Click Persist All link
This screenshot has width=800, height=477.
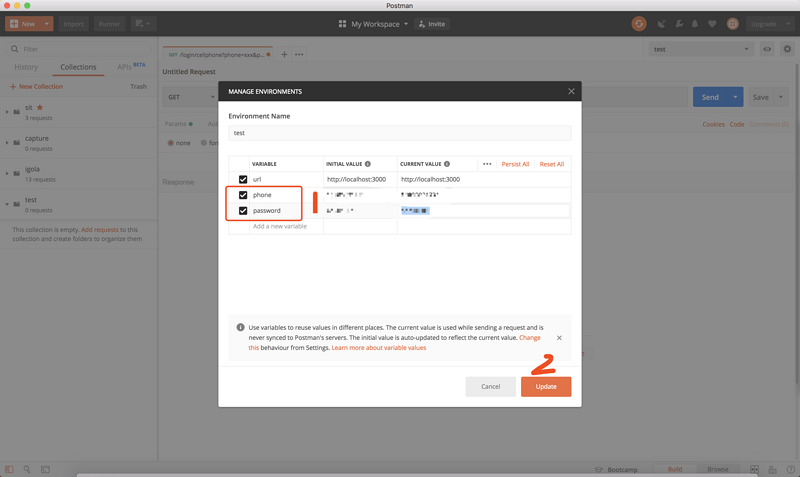tap(515, 164)
